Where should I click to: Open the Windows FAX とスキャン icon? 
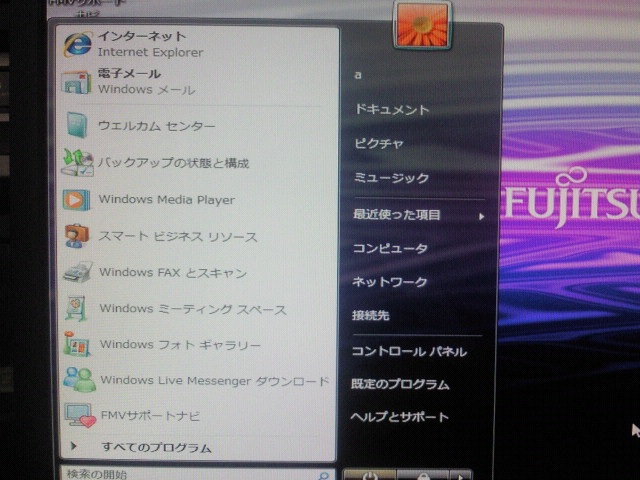pos(78,272)
